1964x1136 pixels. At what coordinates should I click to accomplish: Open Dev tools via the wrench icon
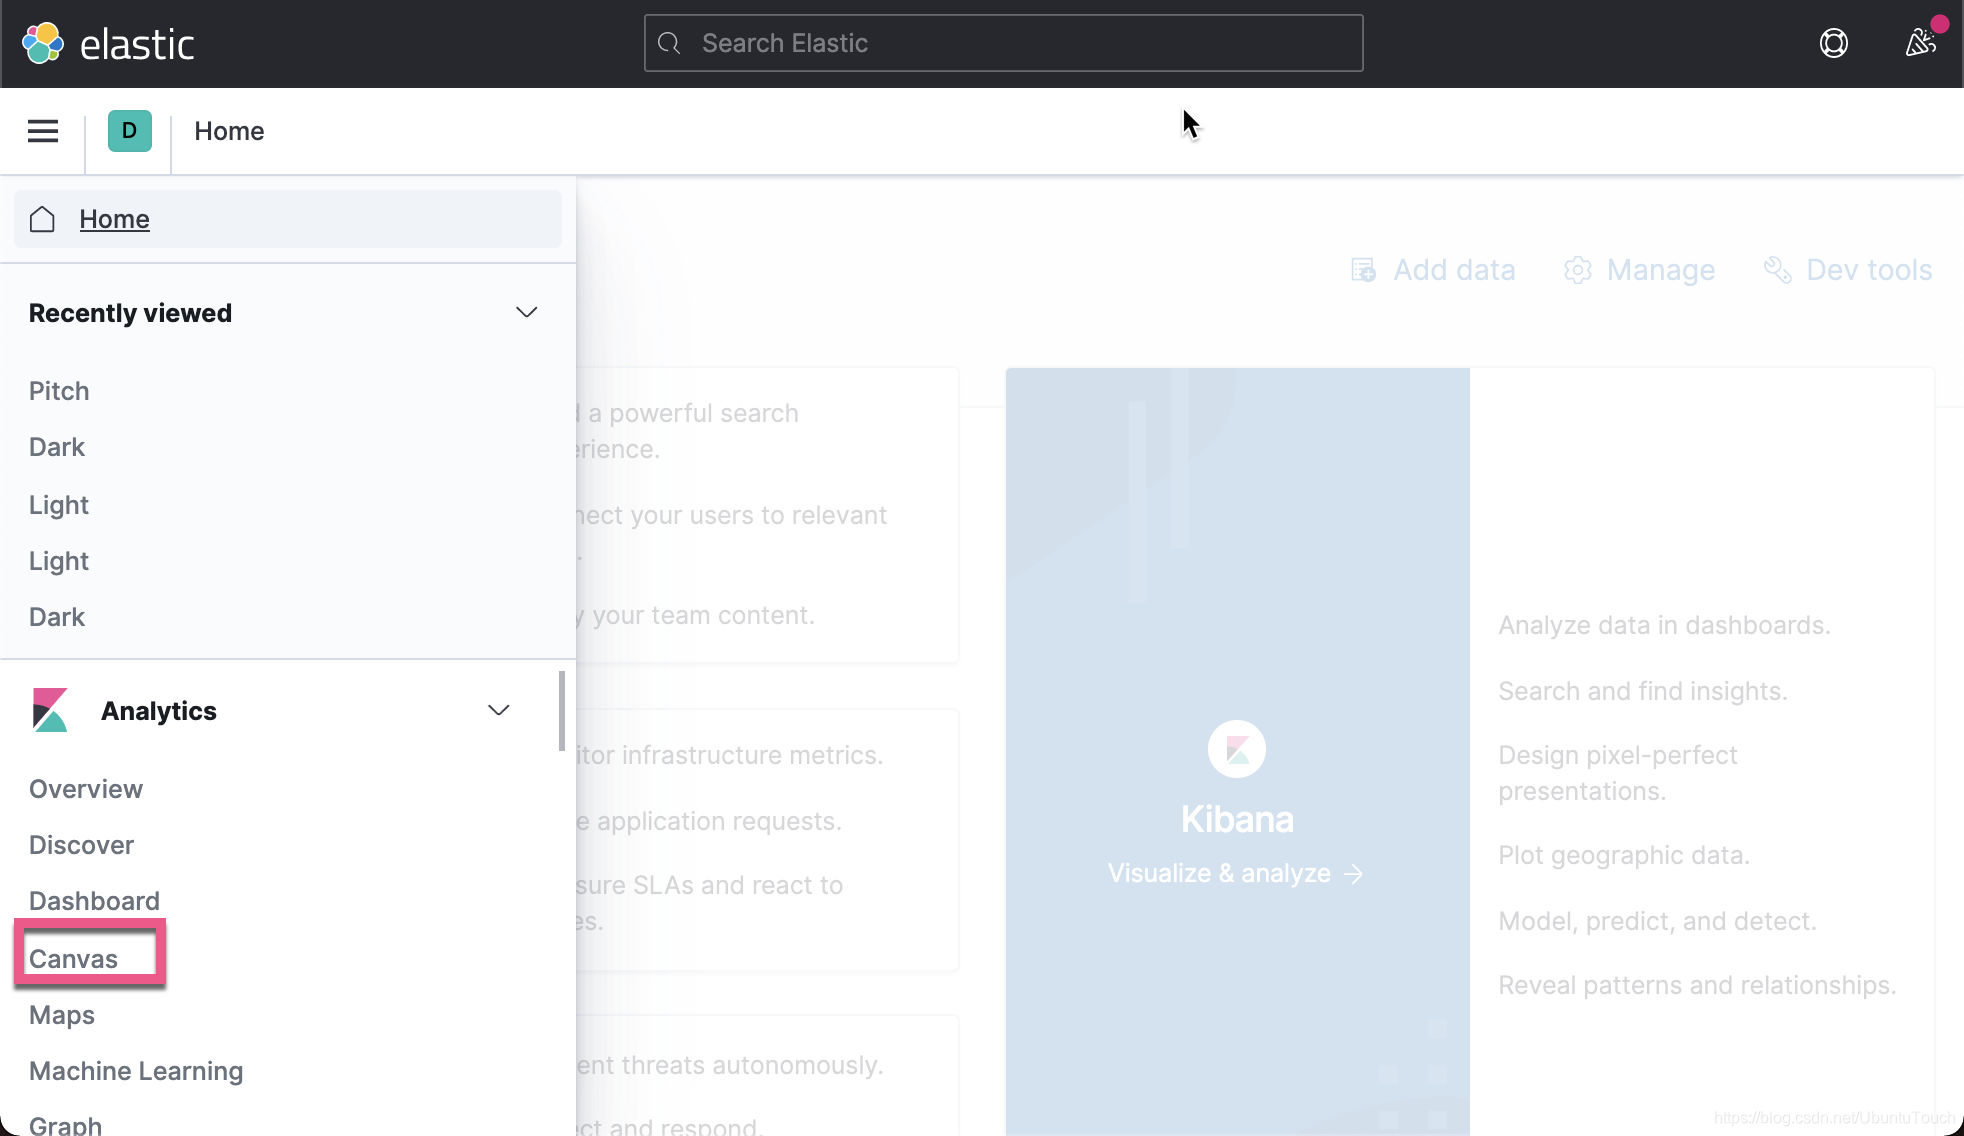coord(1777,270)
